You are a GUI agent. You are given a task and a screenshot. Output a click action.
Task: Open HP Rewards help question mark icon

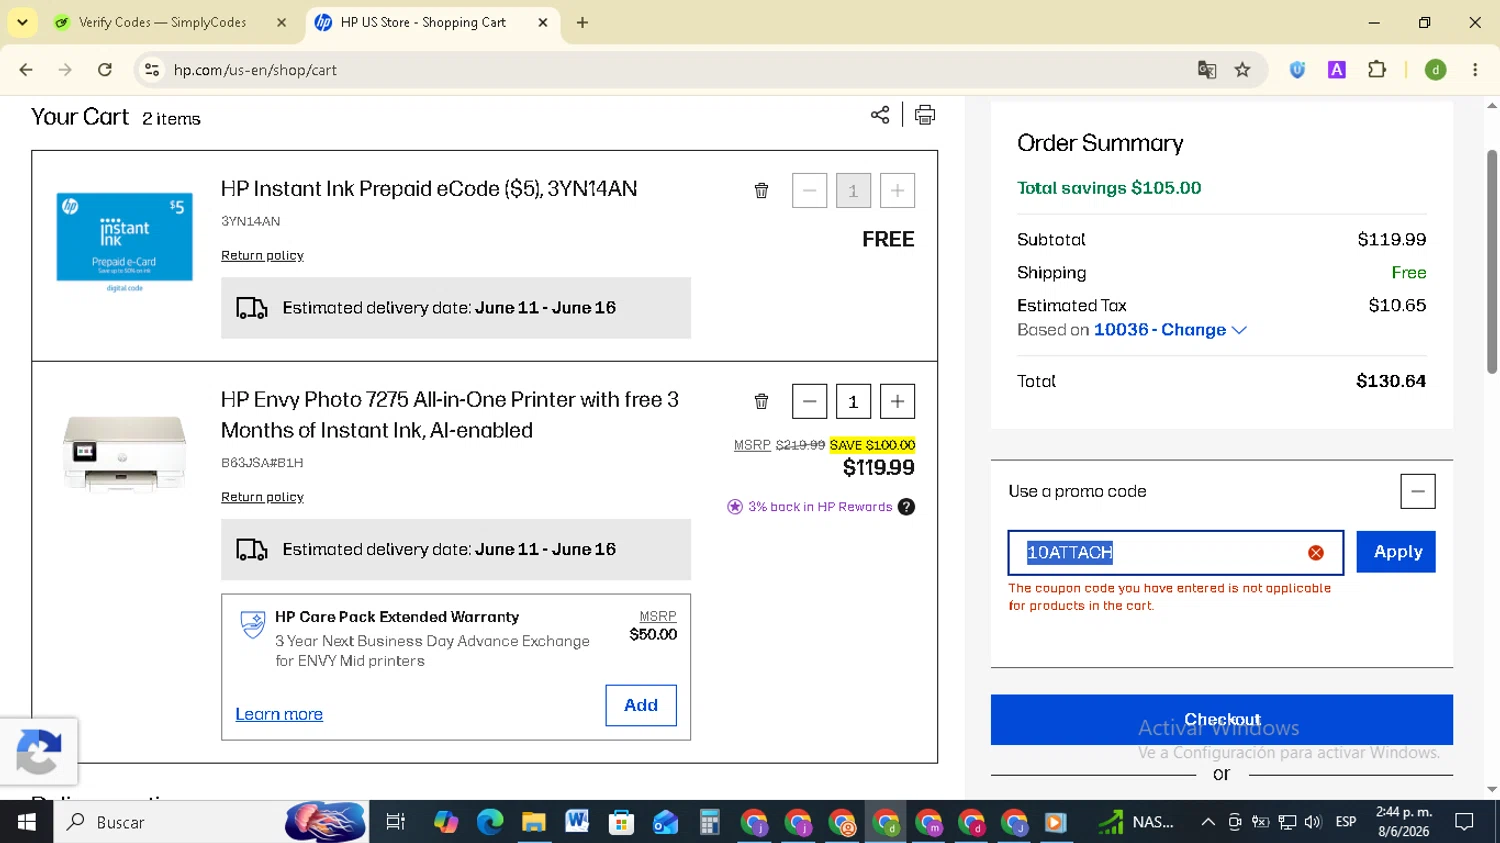coord(906,507)
